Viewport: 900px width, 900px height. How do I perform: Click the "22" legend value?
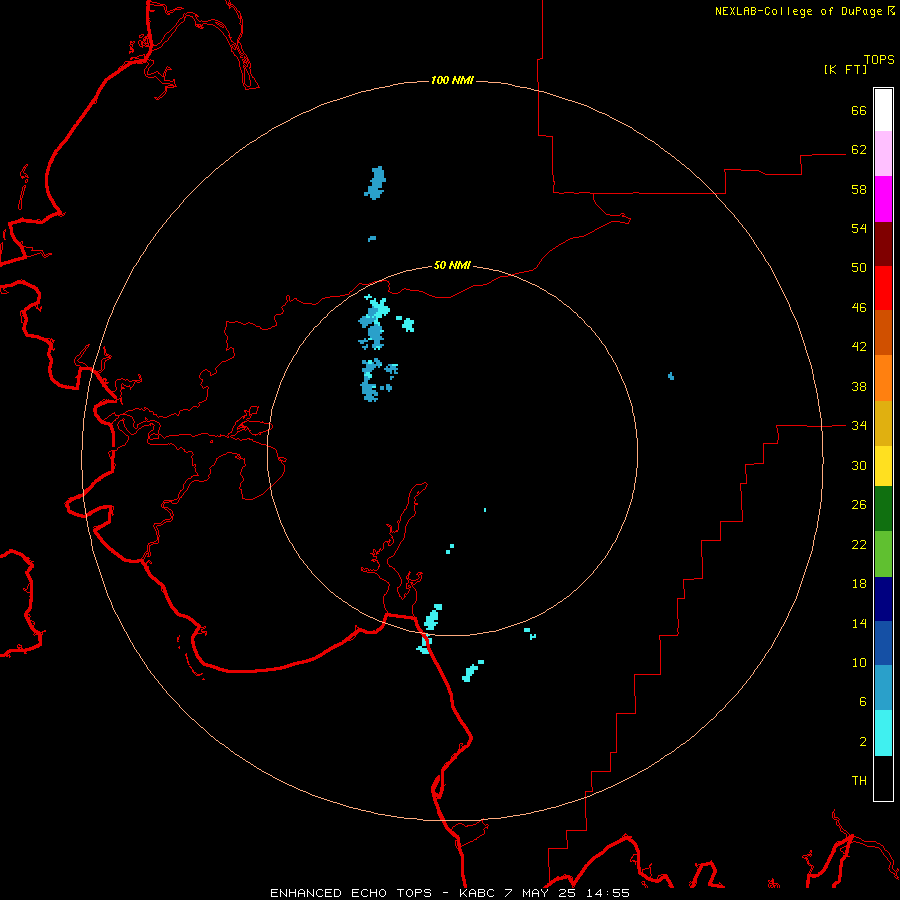coord(859,544)
